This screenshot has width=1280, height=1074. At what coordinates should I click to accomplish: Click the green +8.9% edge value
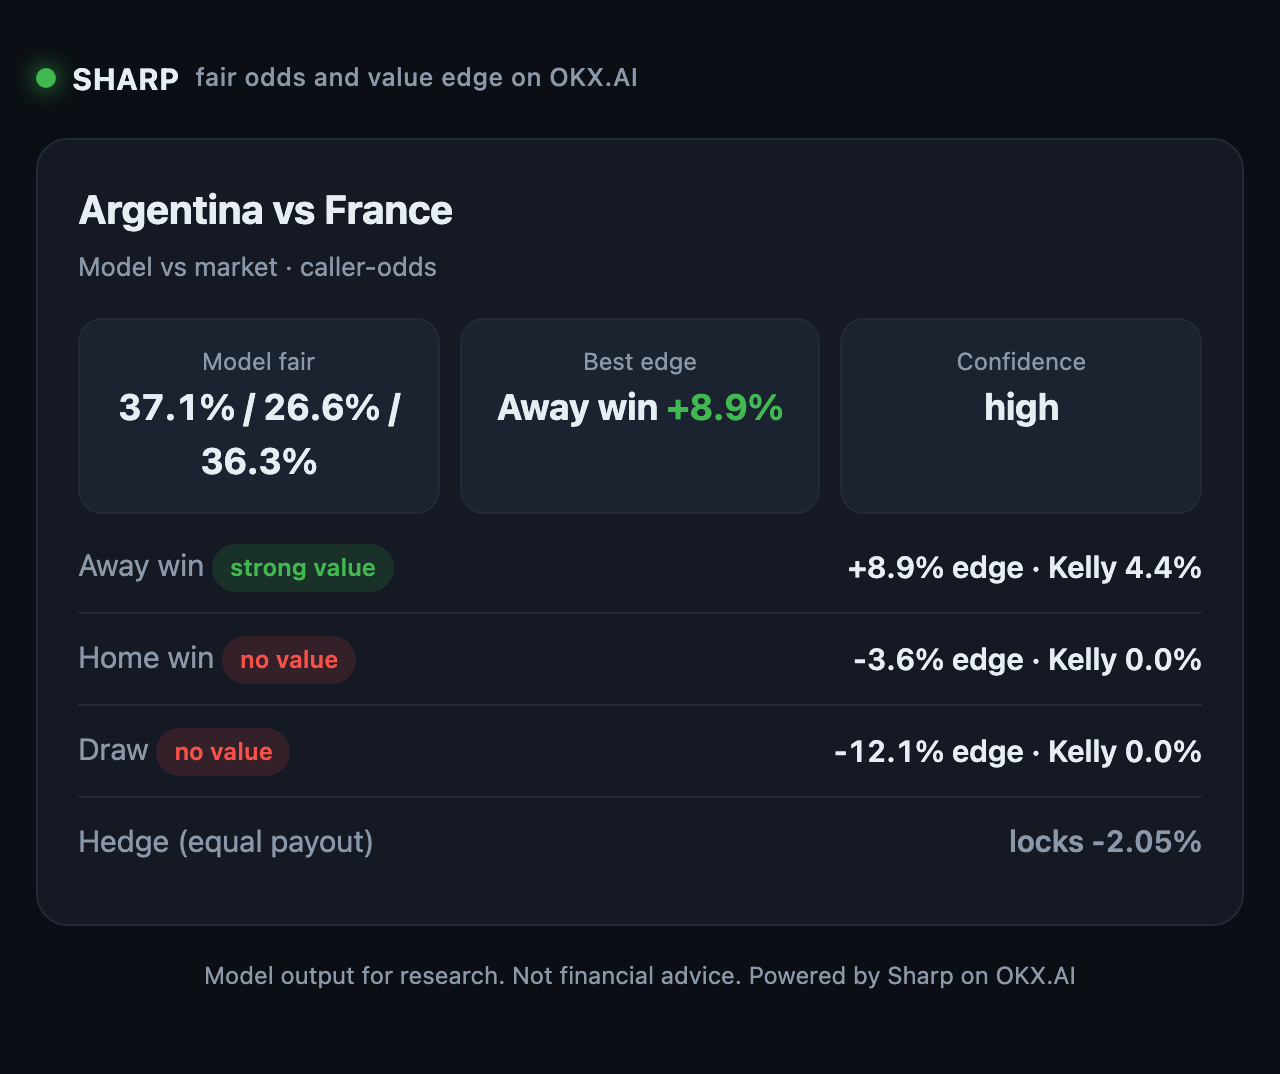(724, 408)
